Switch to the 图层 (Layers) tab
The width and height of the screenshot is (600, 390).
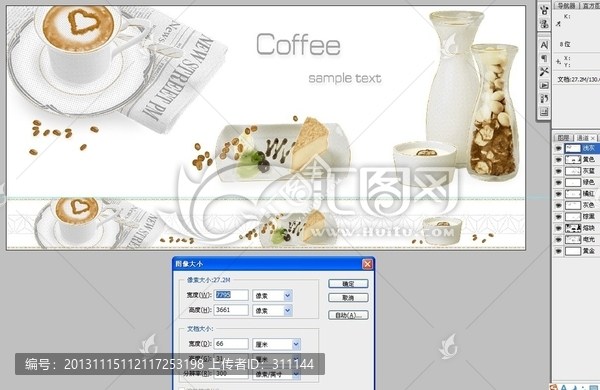[563, 138]
